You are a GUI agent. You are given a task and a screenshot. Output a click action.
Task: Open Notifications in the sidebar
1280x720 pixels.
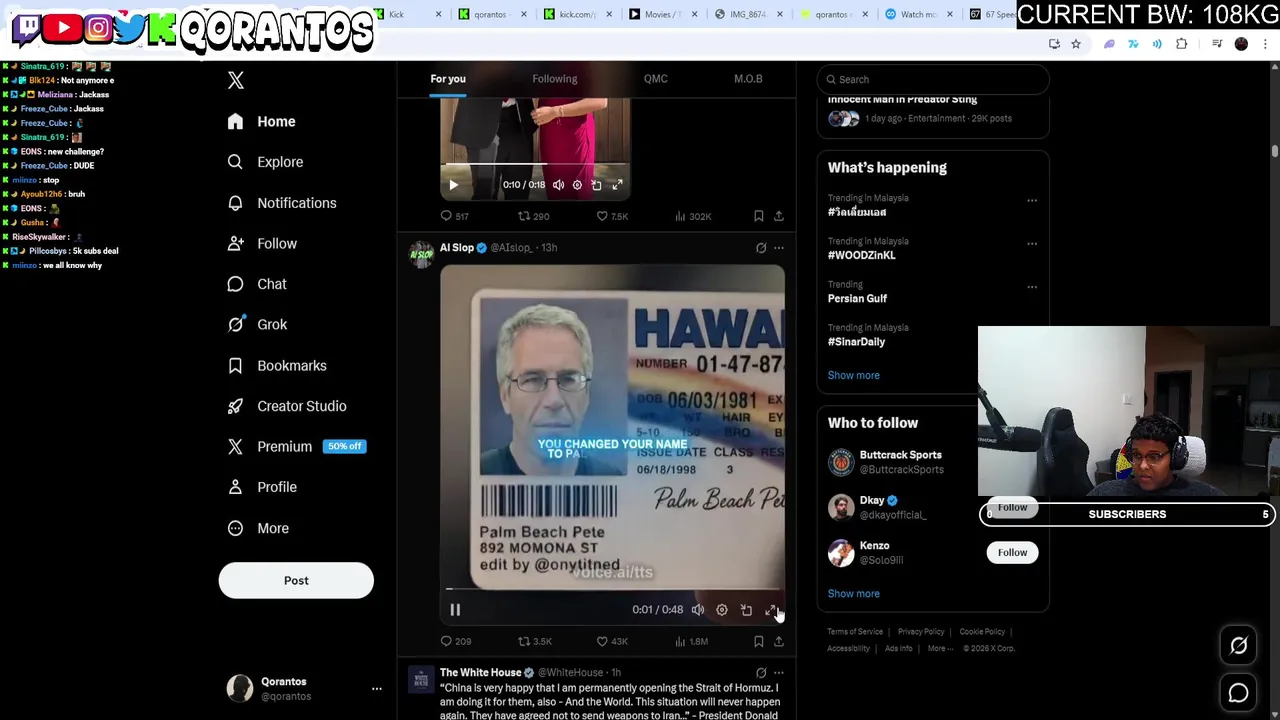(282, 203)
